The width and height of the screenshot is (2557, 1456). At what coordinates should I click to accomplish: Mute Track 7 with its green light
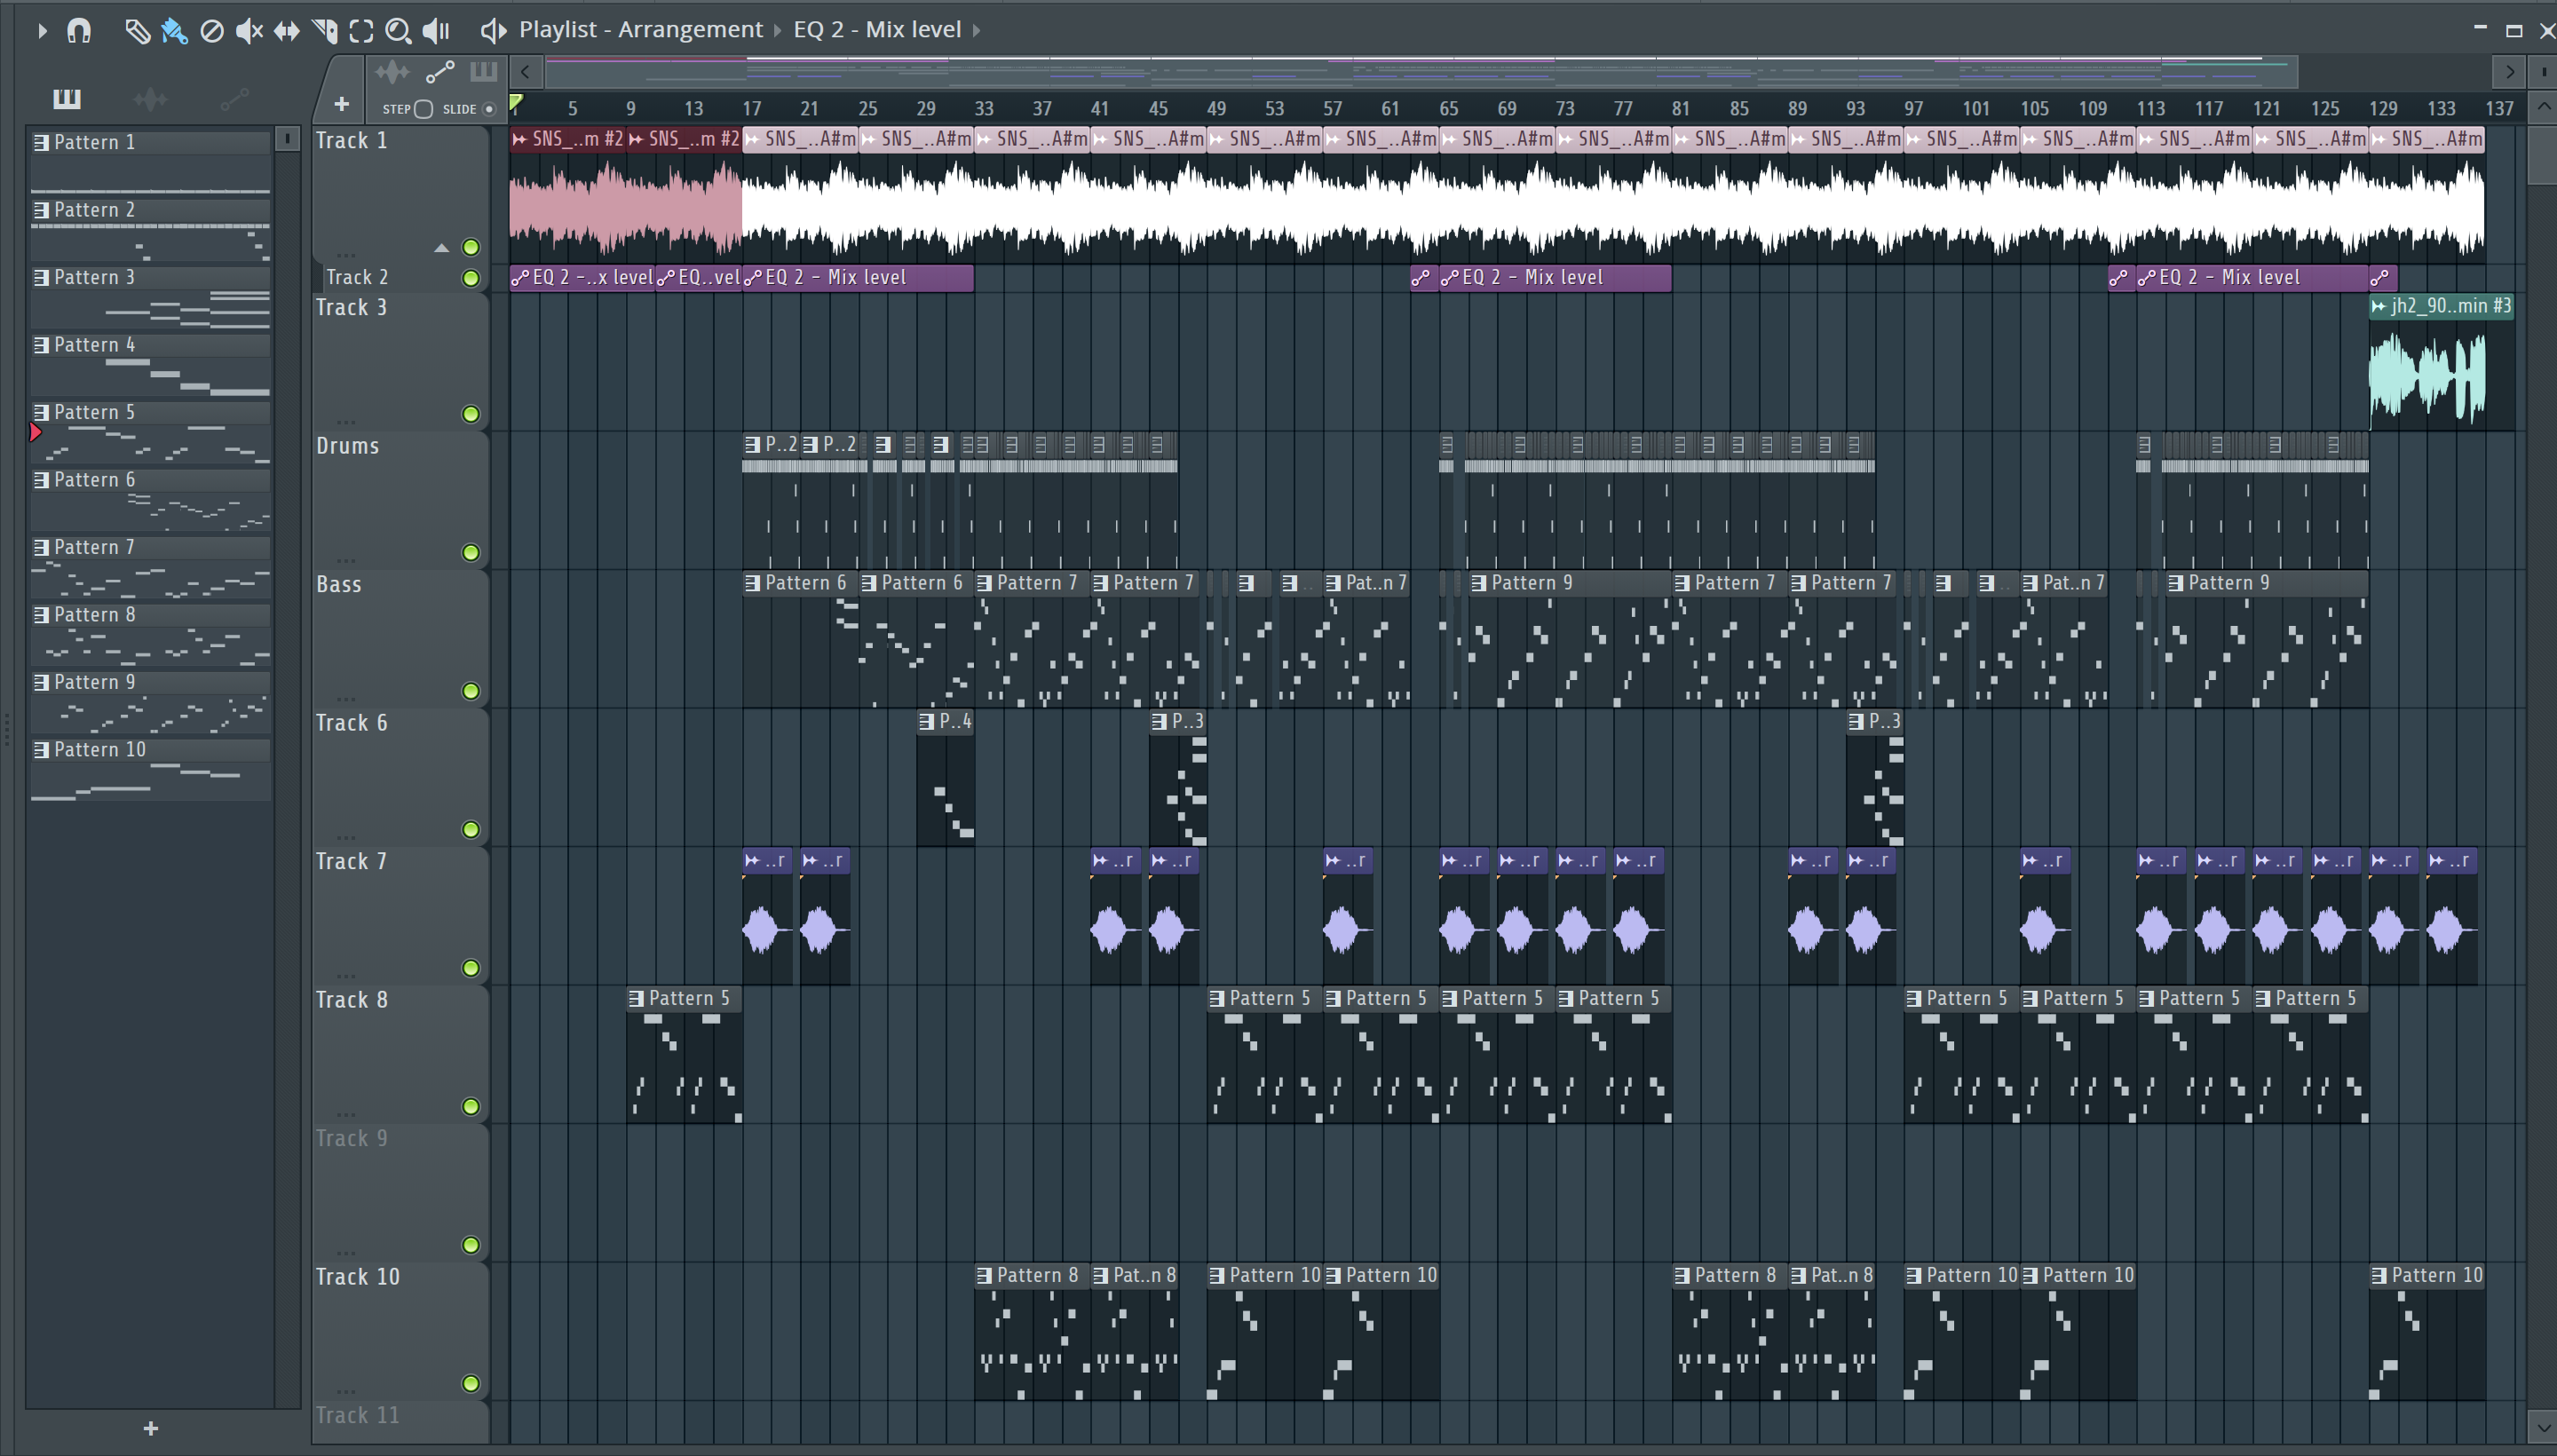(470, 968)
